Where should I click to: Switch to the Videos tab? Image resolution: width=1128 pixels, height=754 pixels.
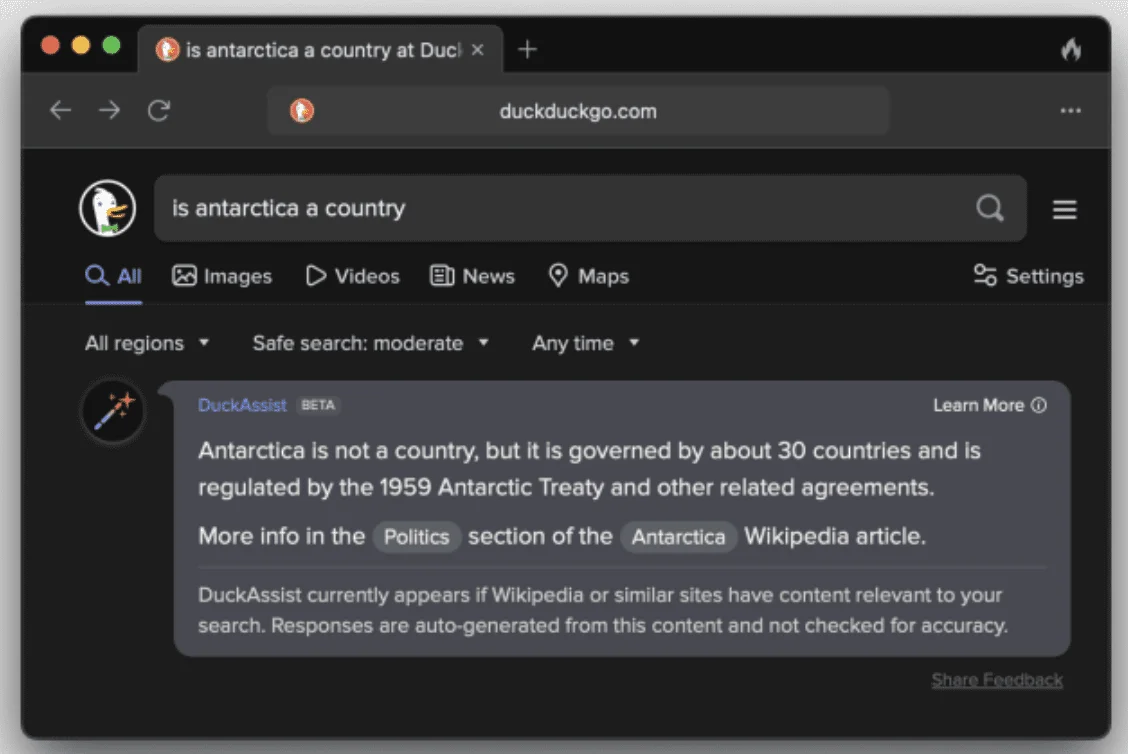(352, 276)
